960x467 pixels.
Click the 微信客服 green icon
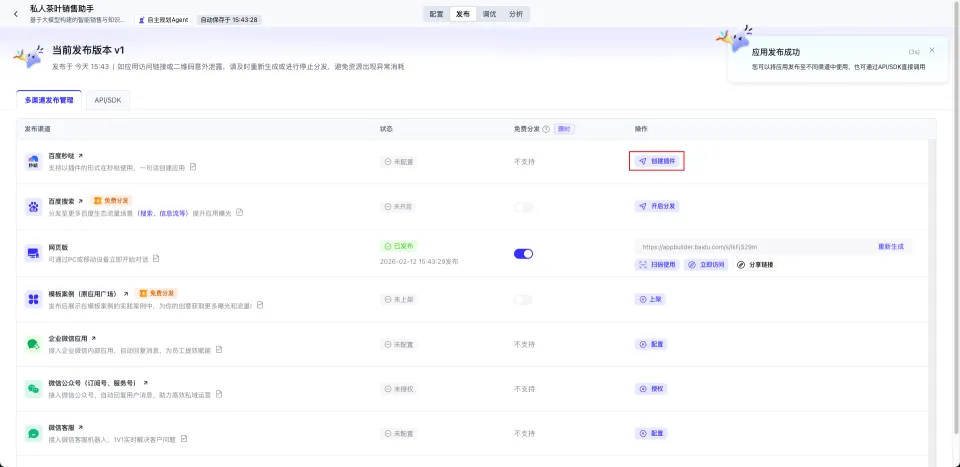(x=33, y=433)
